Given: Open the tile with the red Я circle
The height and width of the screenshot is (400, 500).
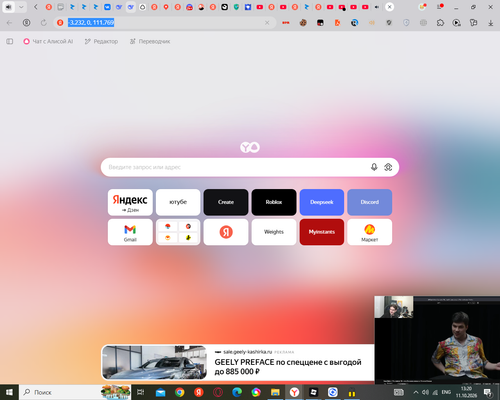Looking at the screenshot, I should click(x=226, y=232).
